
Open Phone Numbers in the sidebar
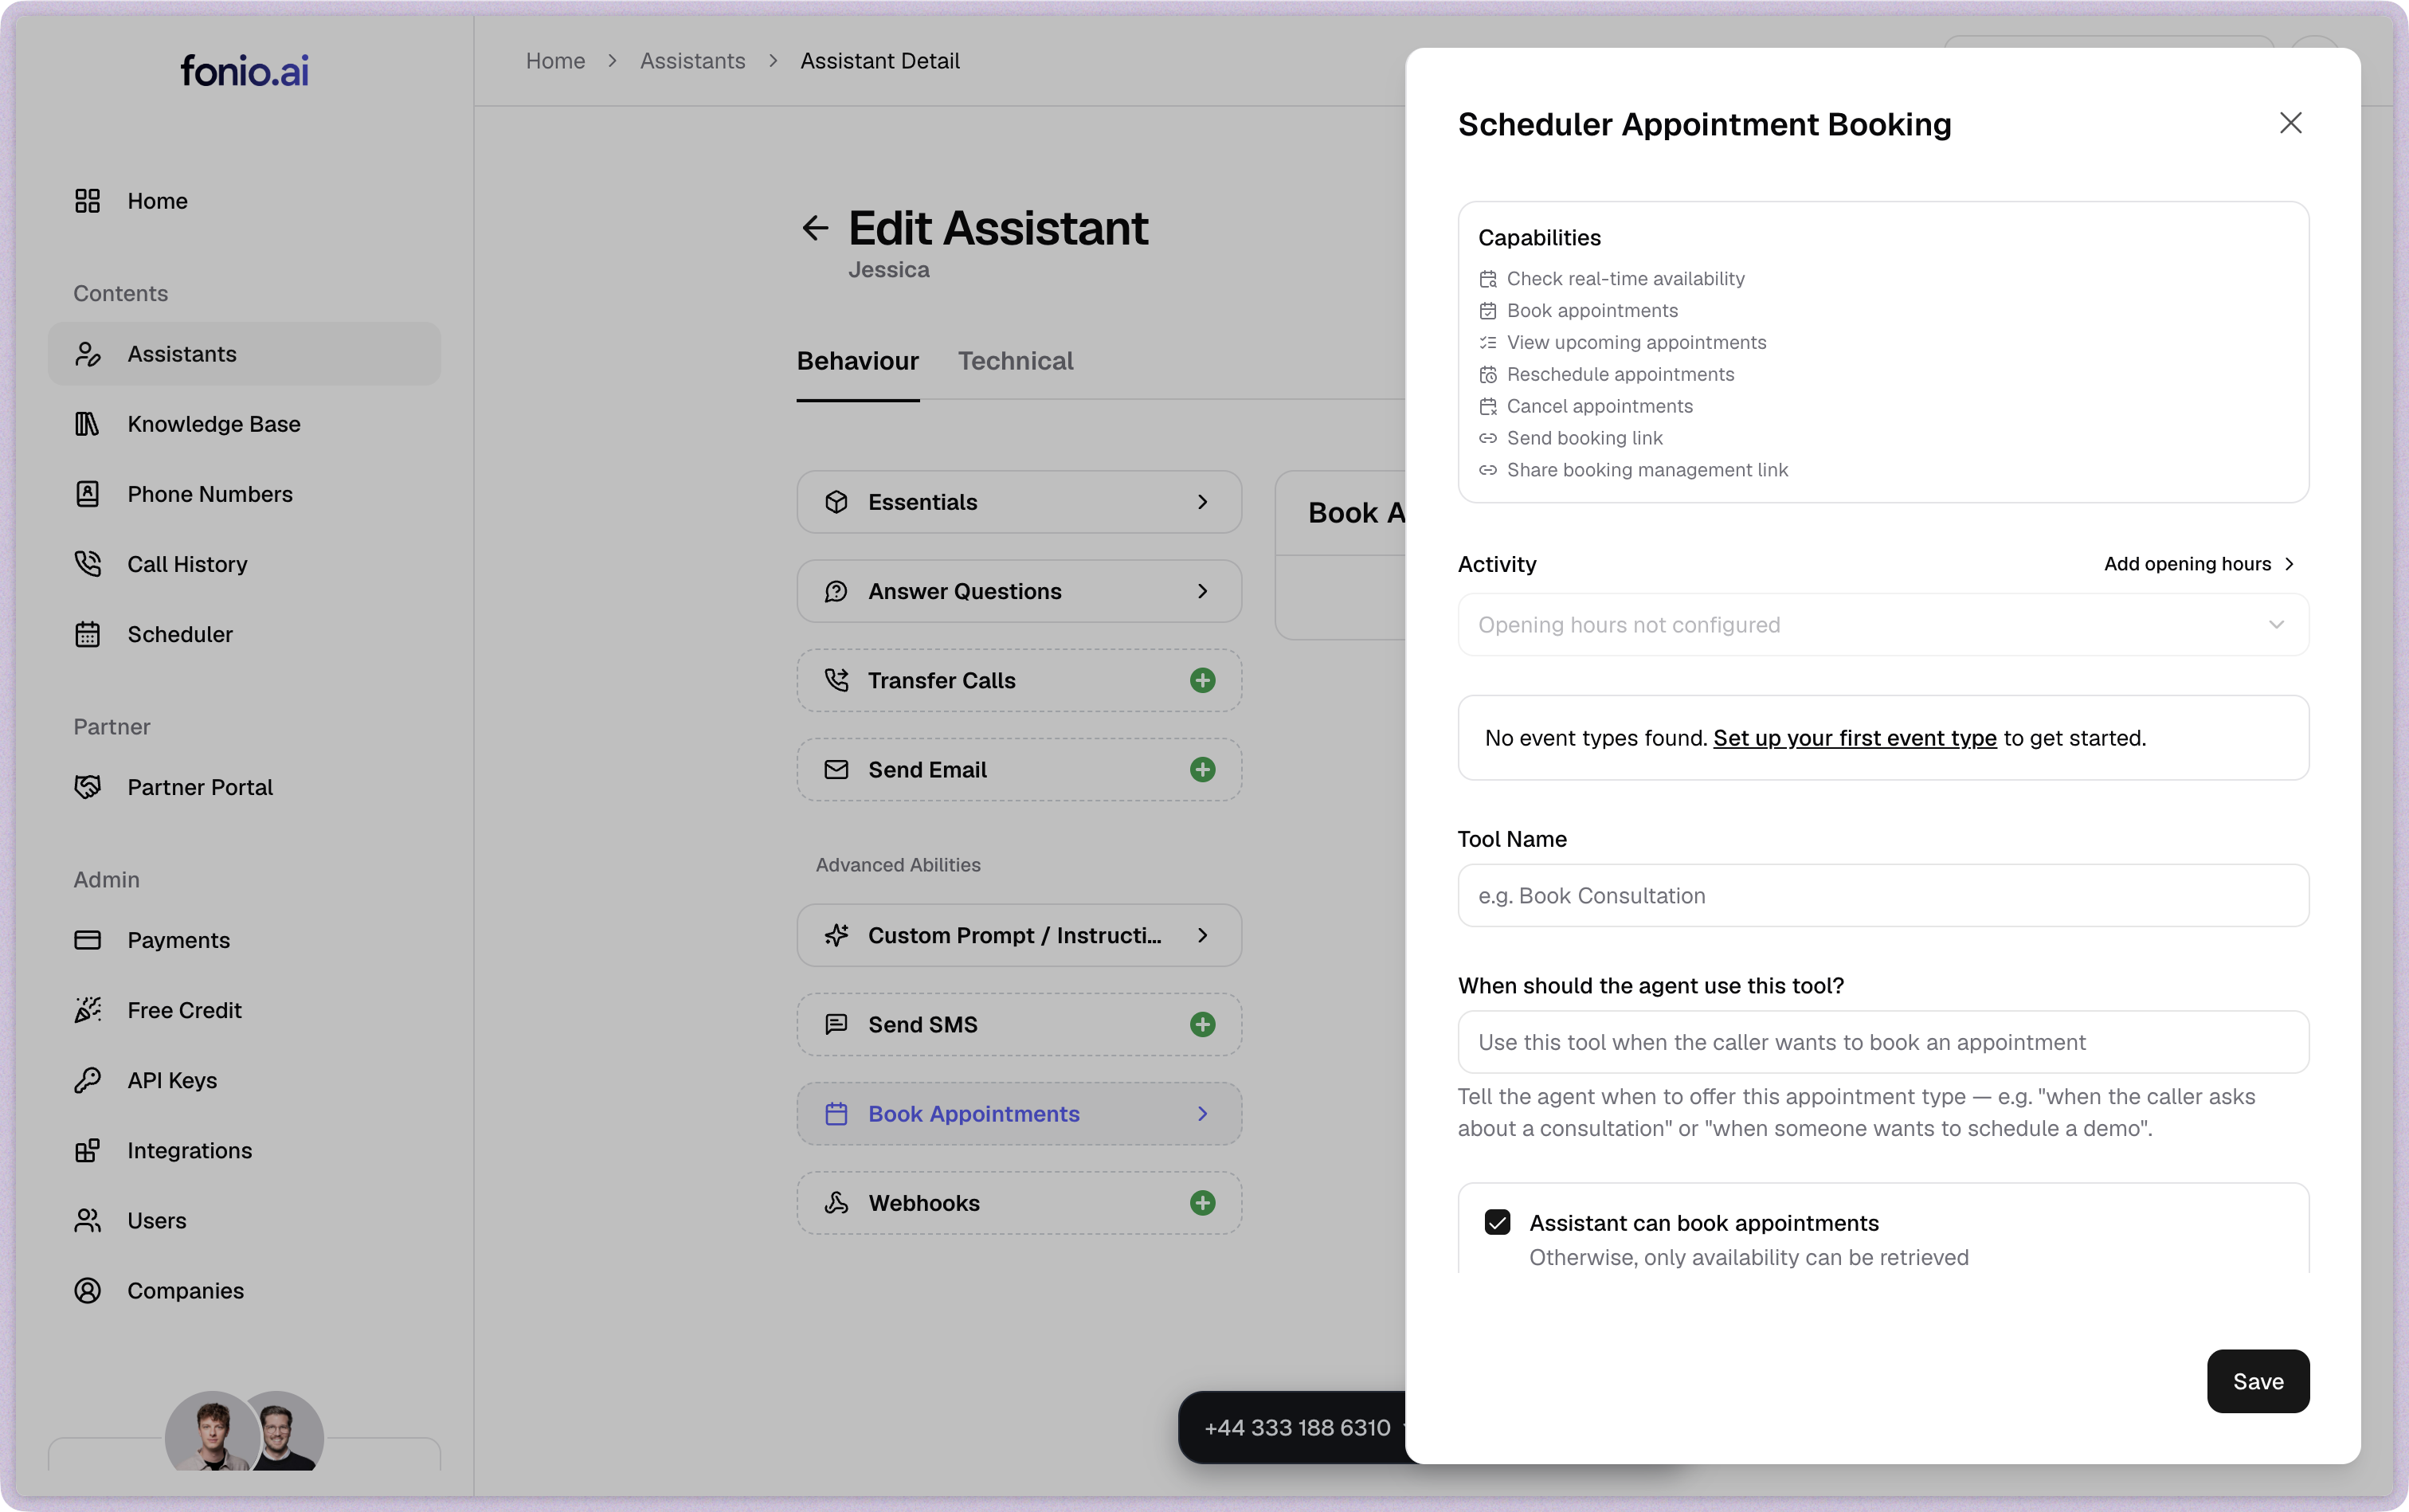tap(210, 494)
